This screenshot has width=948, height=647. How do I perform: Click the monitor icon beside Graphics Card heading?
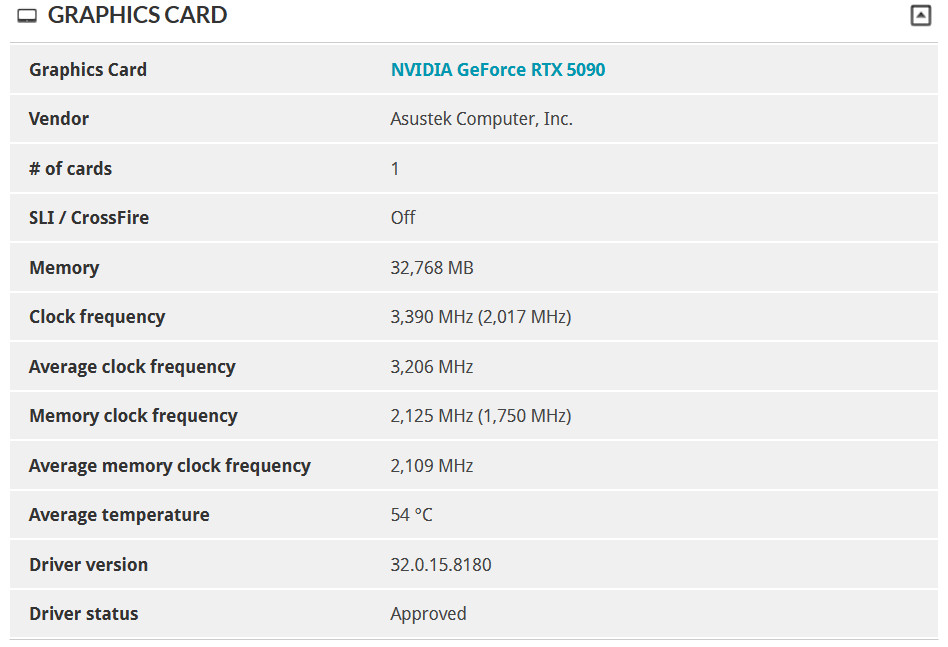27,16
